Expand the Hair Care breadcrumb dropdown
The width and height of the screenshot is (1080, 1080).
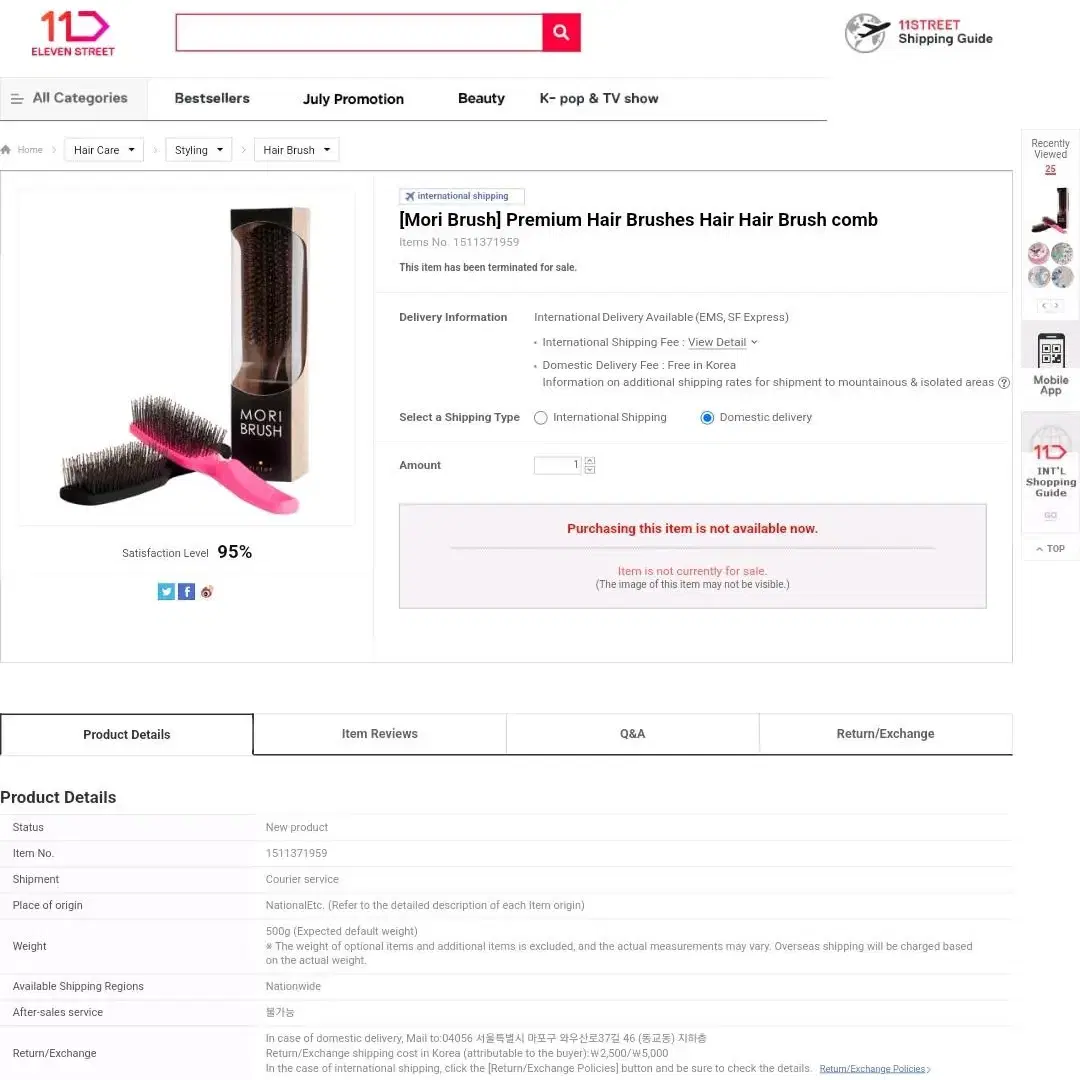(x=104, y=149)
